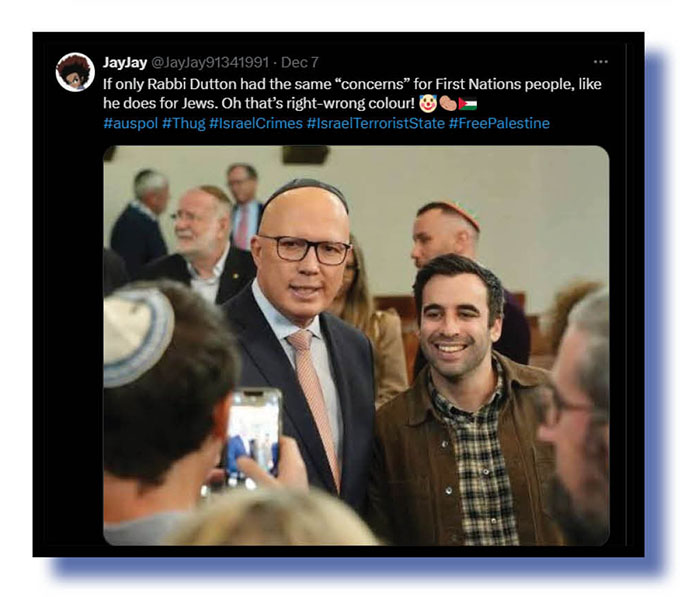Open the #auspol hashtag
Image resolution: width=680 pixels, height=597 pixels.
tap(131, 123)
